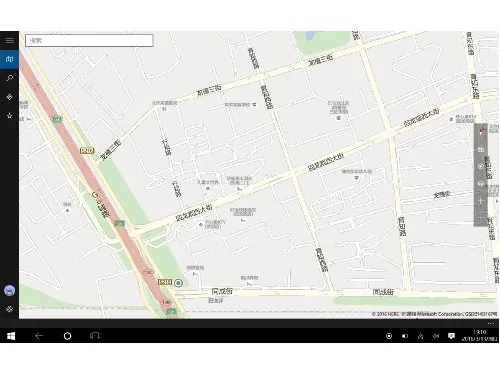
Task: Click the compass rotate-to-north control
Action: [x=480, y=131]
